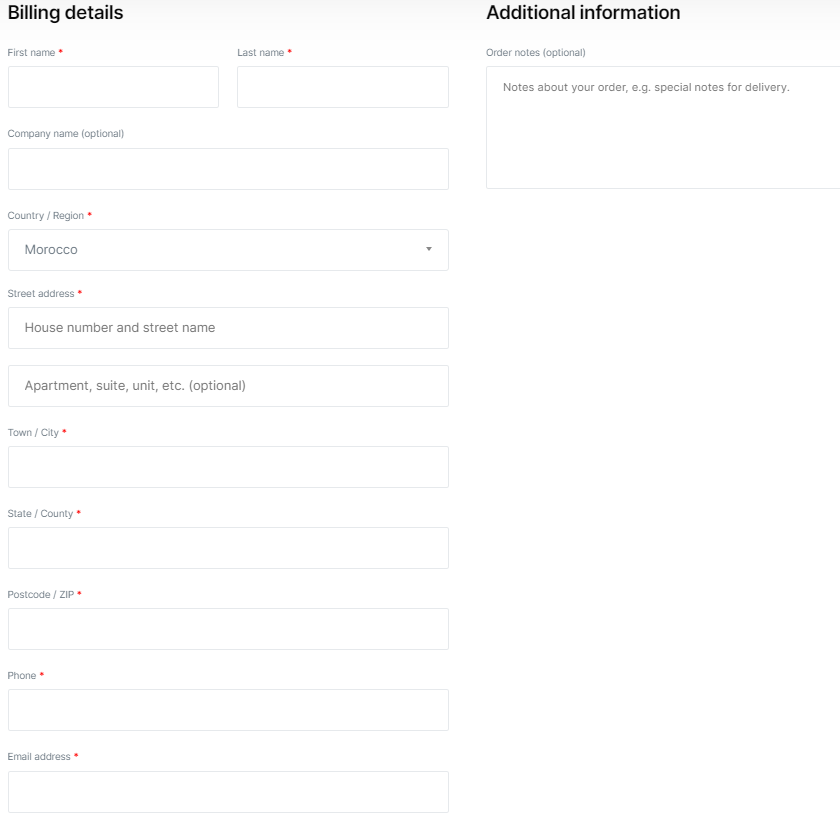Click the Email address input field
The width and height of the screenshot is (840, 821).
(228, 791)
